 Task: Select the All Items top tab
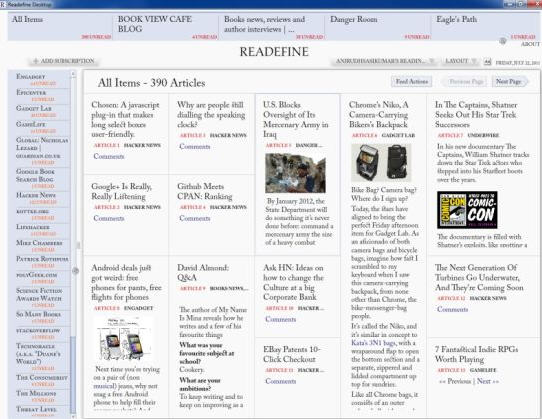pyautogui.click(x=60, y=26)
